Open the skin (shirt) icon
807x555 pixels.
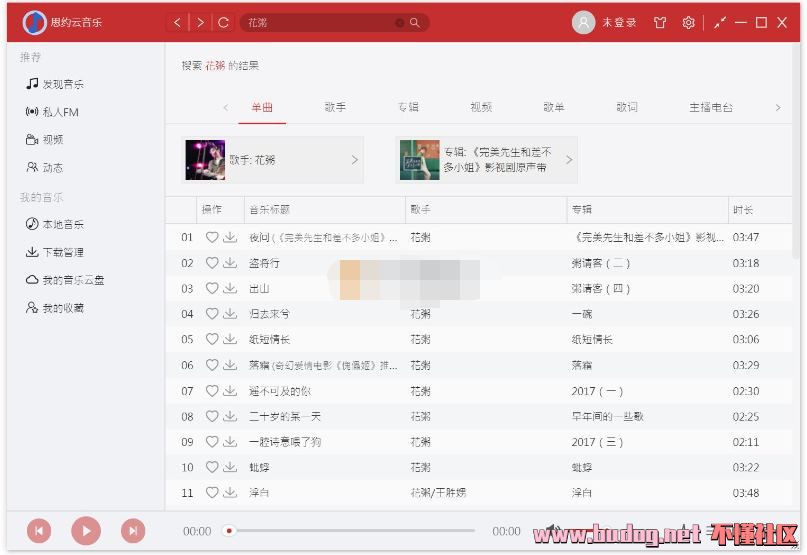pyautogui.click(x=659, y=22)
